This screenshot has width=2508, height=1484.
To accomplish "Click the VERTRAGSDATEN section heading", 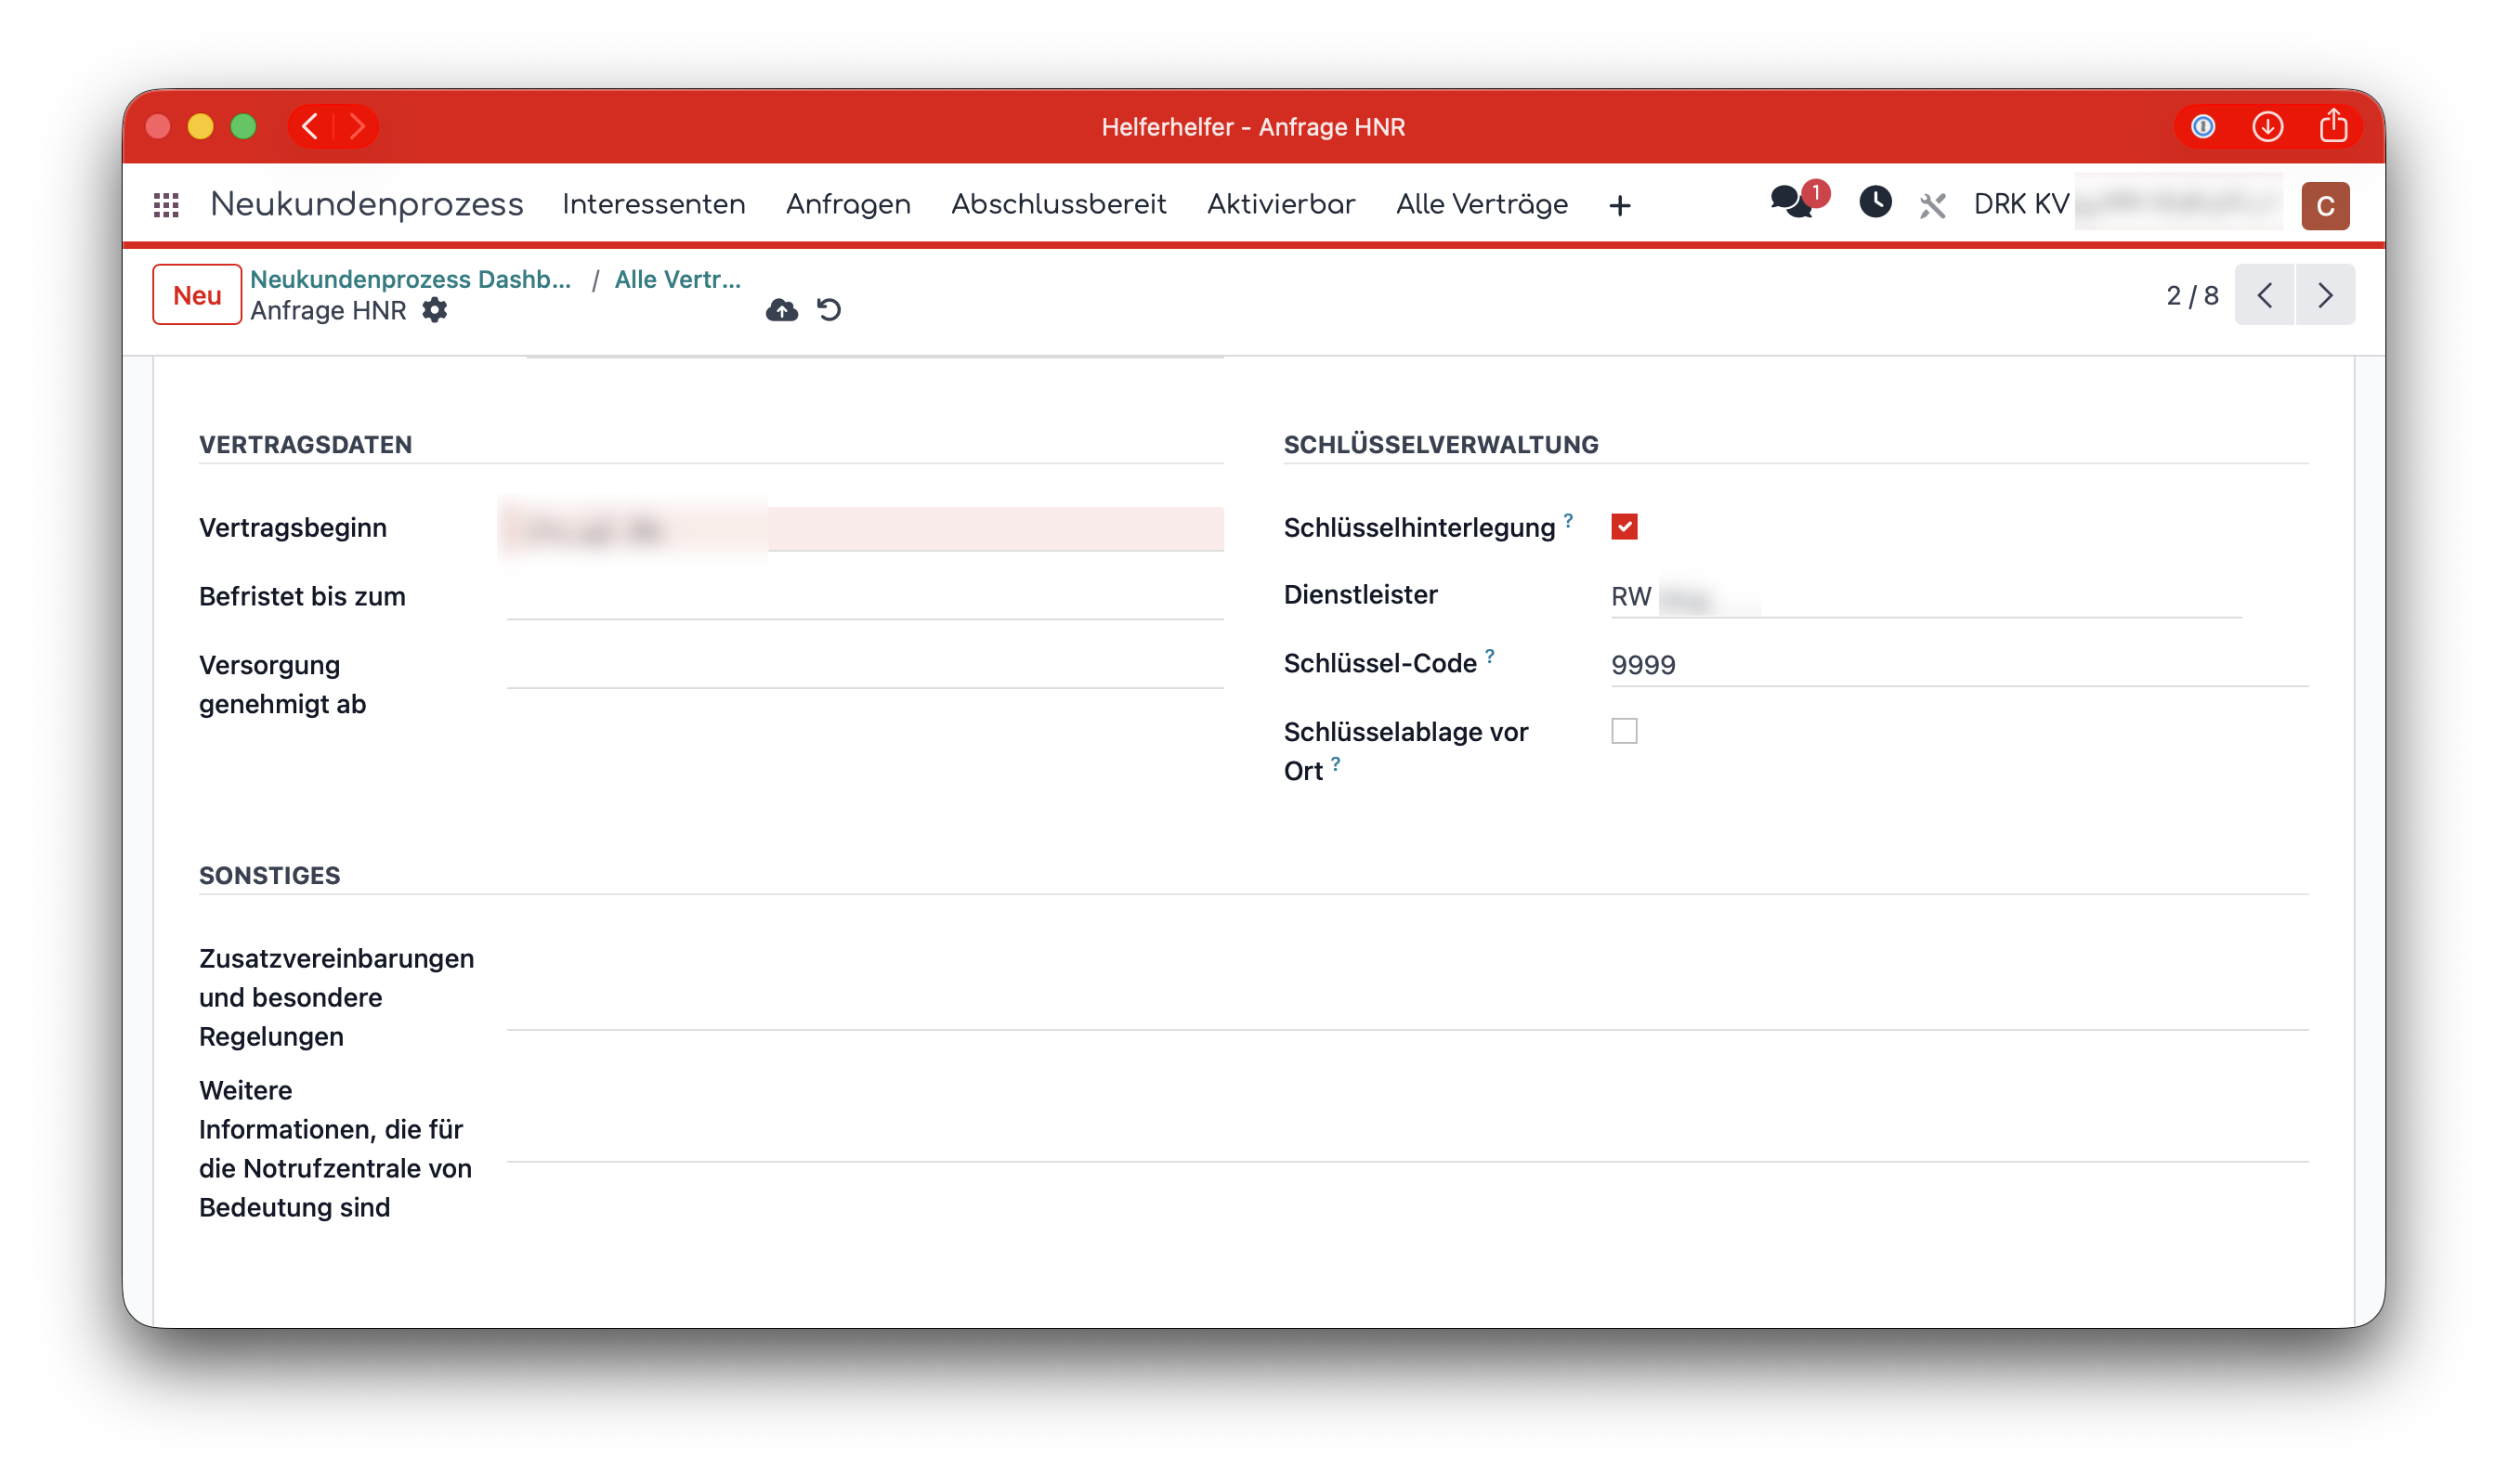I will tap(306, 445).
